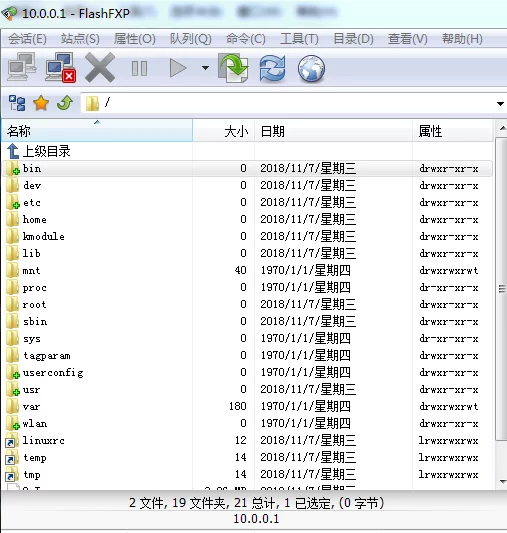Click the Disconnect icon with red X
Screen dimensions: 507x533
[61, 67]
